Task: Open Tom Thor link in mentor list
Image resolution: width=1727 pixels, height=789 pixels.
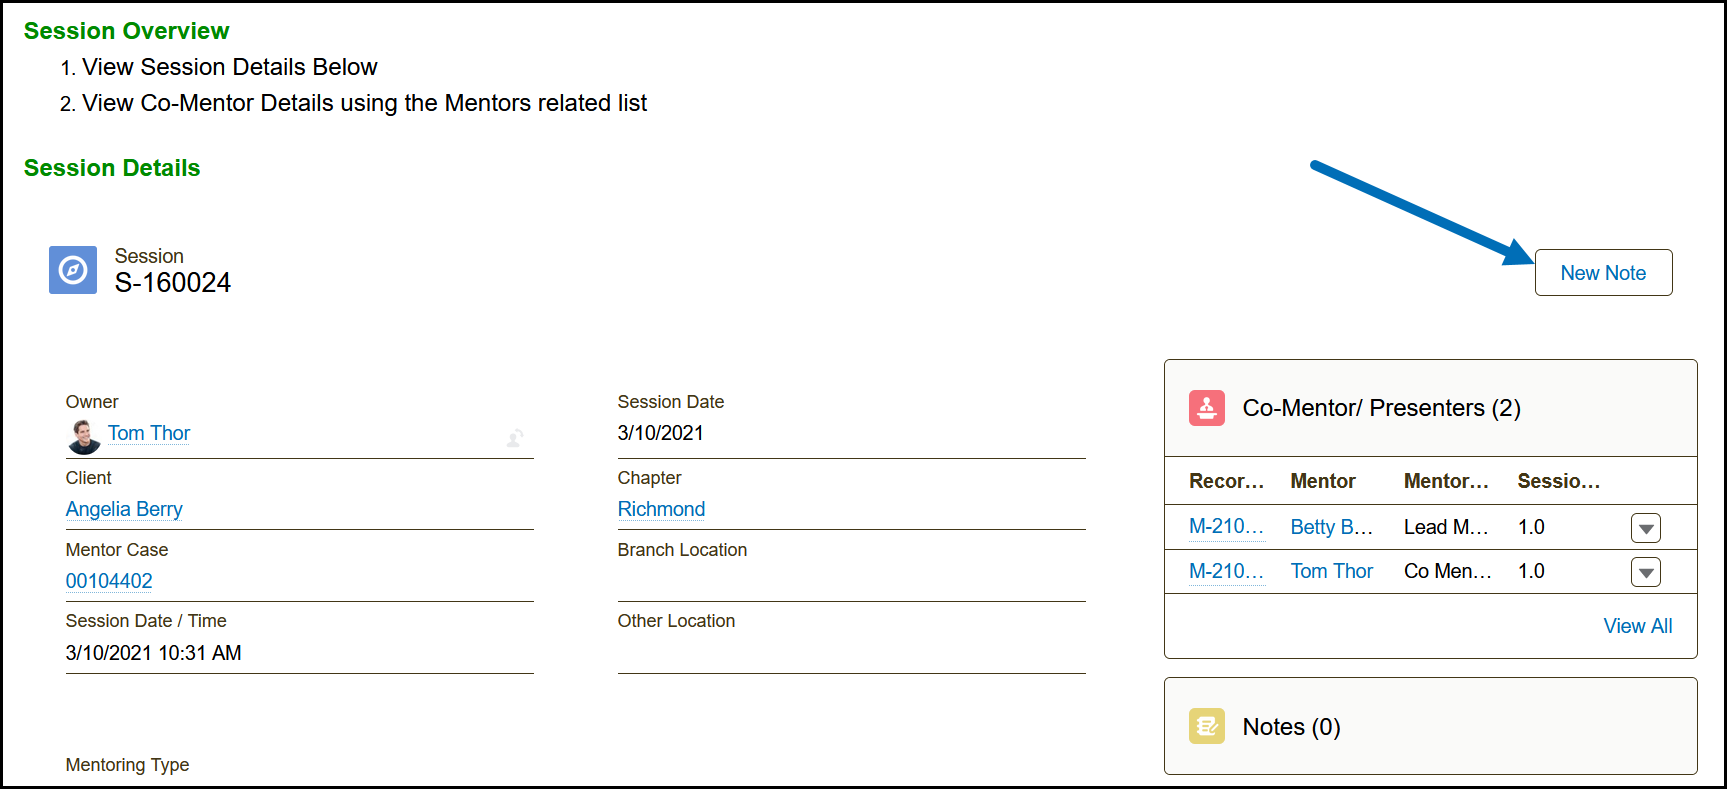Action: [1331, 571]
